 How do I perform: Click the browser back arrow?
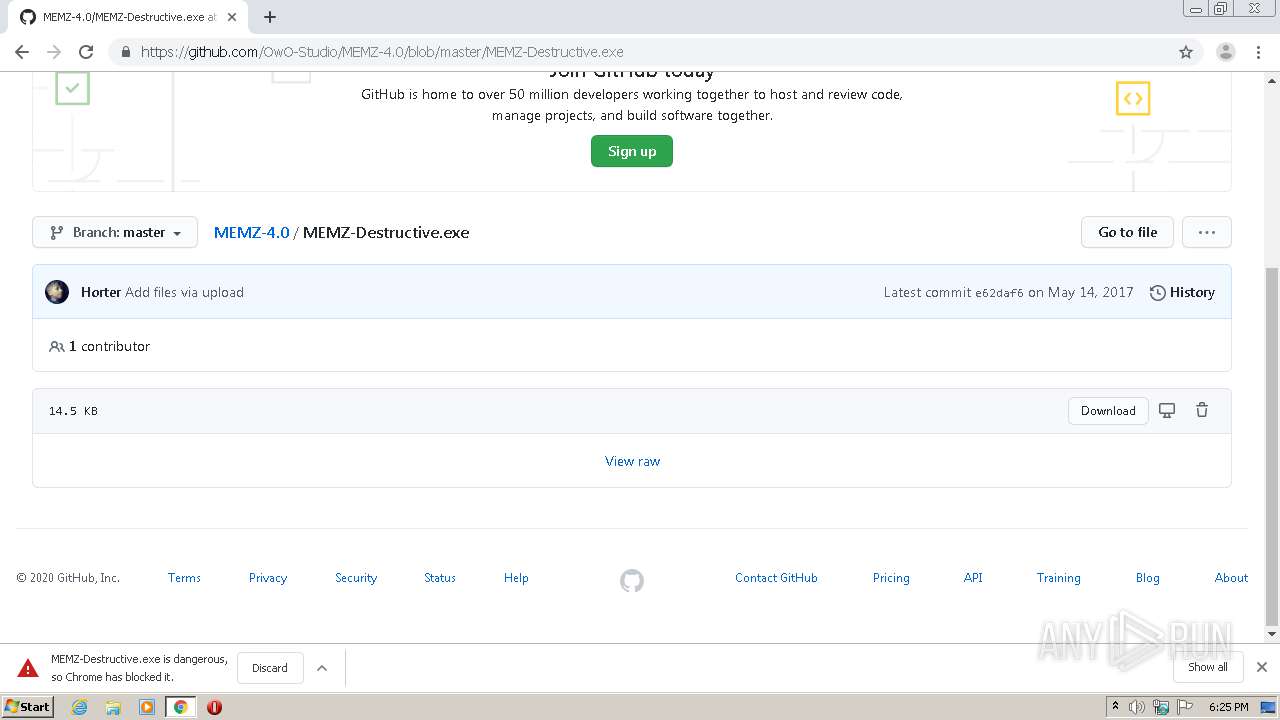coord(22,52)
